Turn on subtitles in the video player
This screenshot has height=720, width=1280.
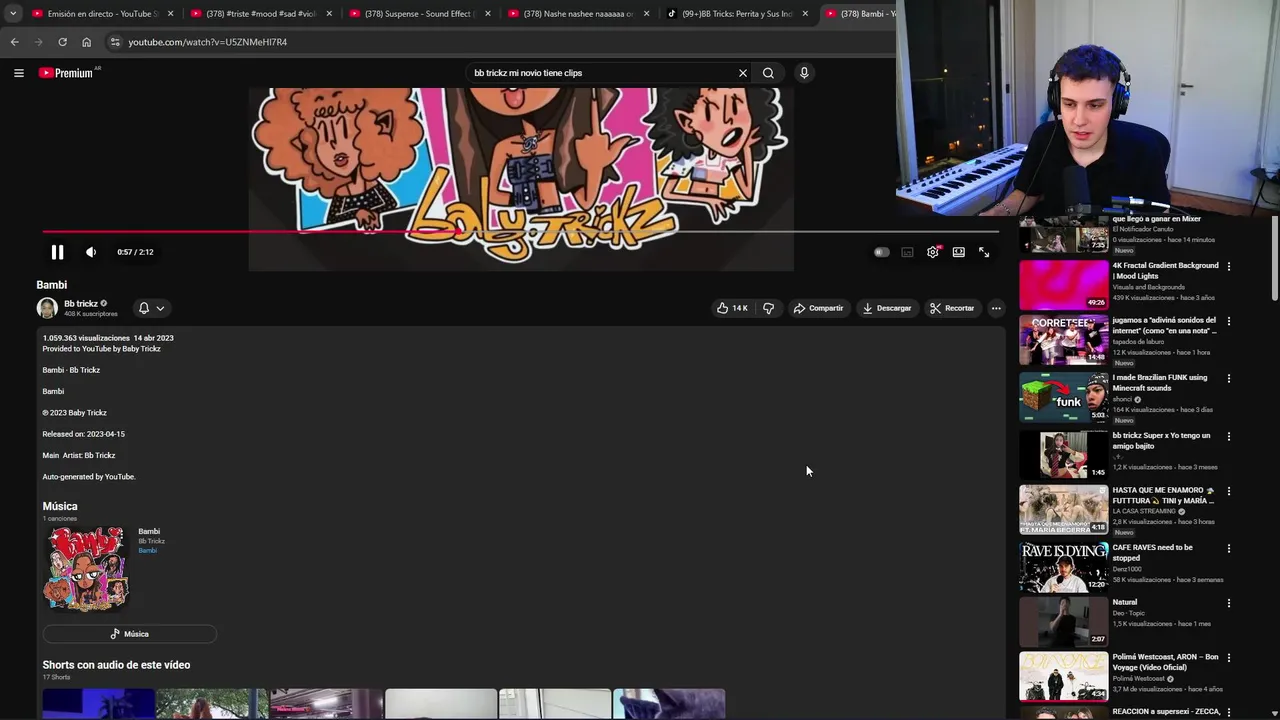[x=907, y=252]
